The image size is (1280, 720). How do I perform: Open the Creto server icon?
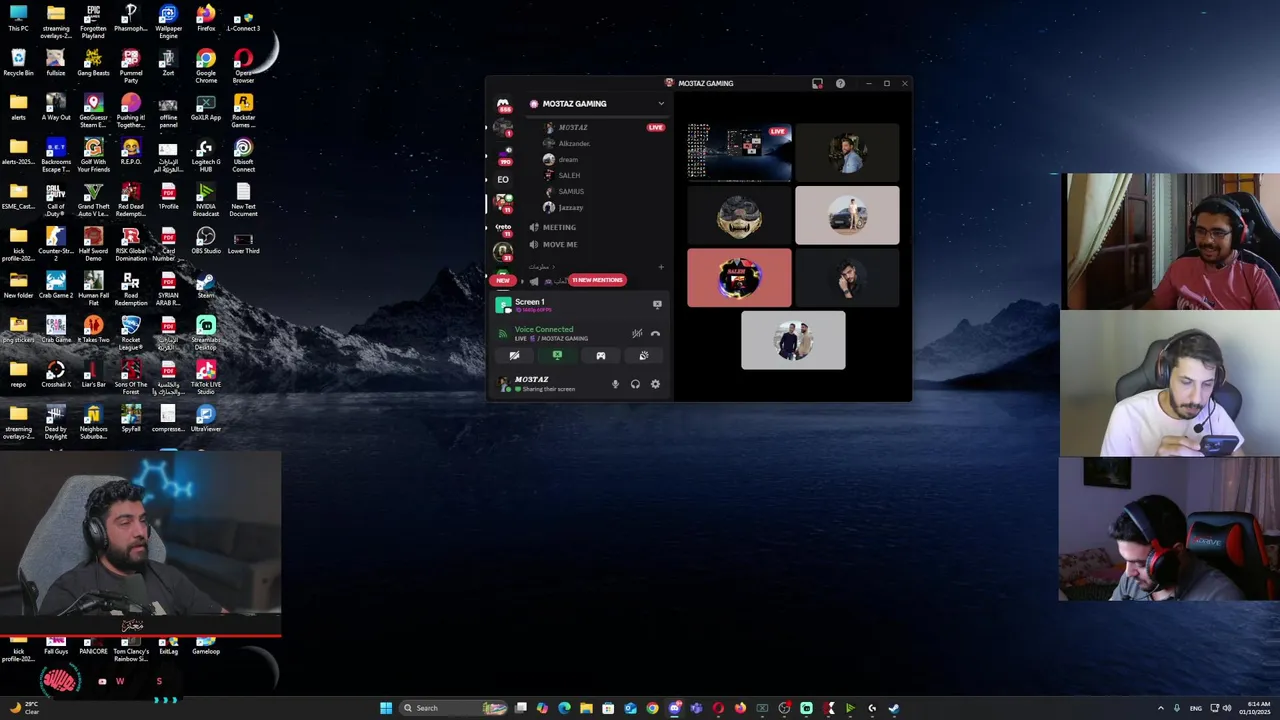[x=503, y=228]
